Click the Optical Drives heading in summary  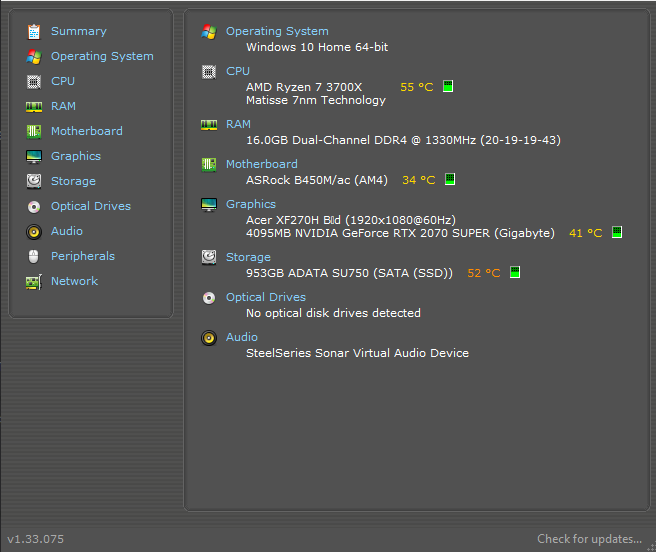click(266, 297)
